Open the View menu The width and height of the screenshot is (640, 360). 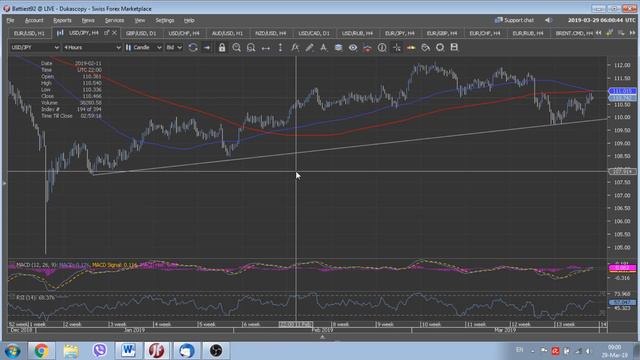point(140,20)
